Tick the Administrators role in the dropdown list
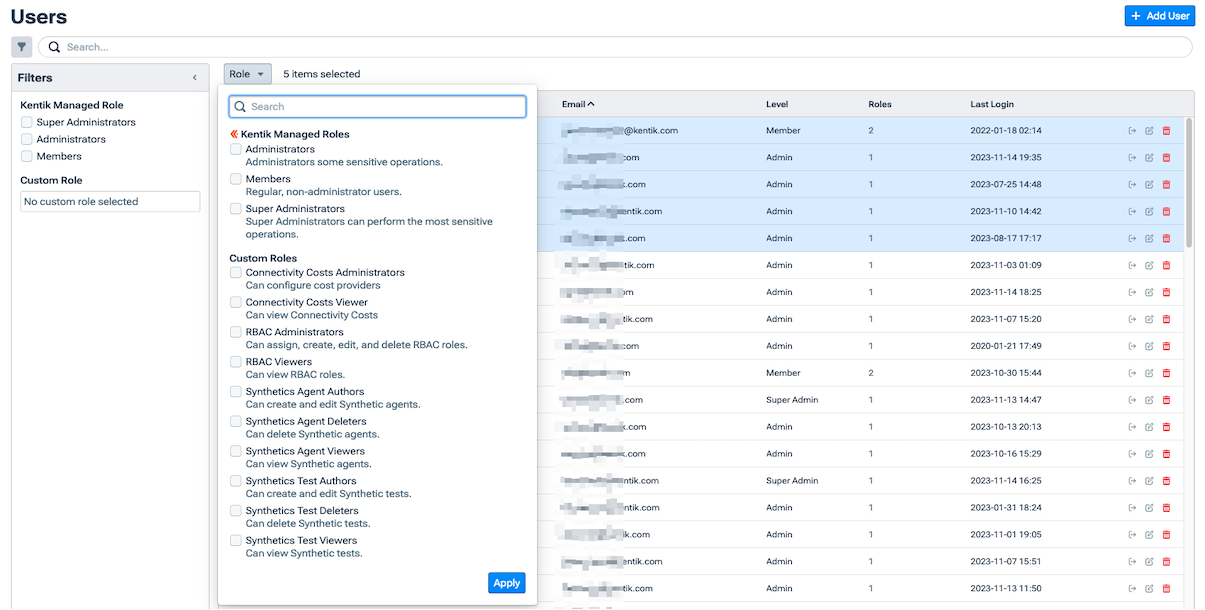 pyautogui.click(x=236, y=149)
